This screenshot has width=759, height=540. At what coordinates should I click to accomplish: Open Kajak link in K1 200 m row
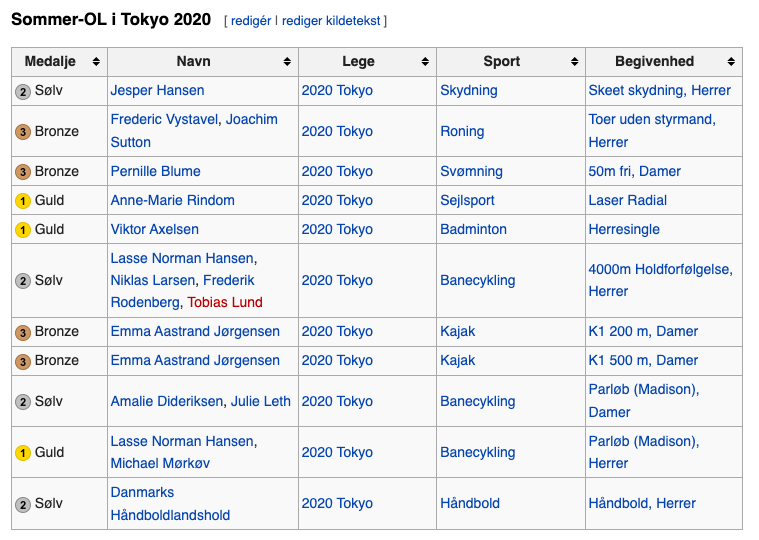[457, 331]
